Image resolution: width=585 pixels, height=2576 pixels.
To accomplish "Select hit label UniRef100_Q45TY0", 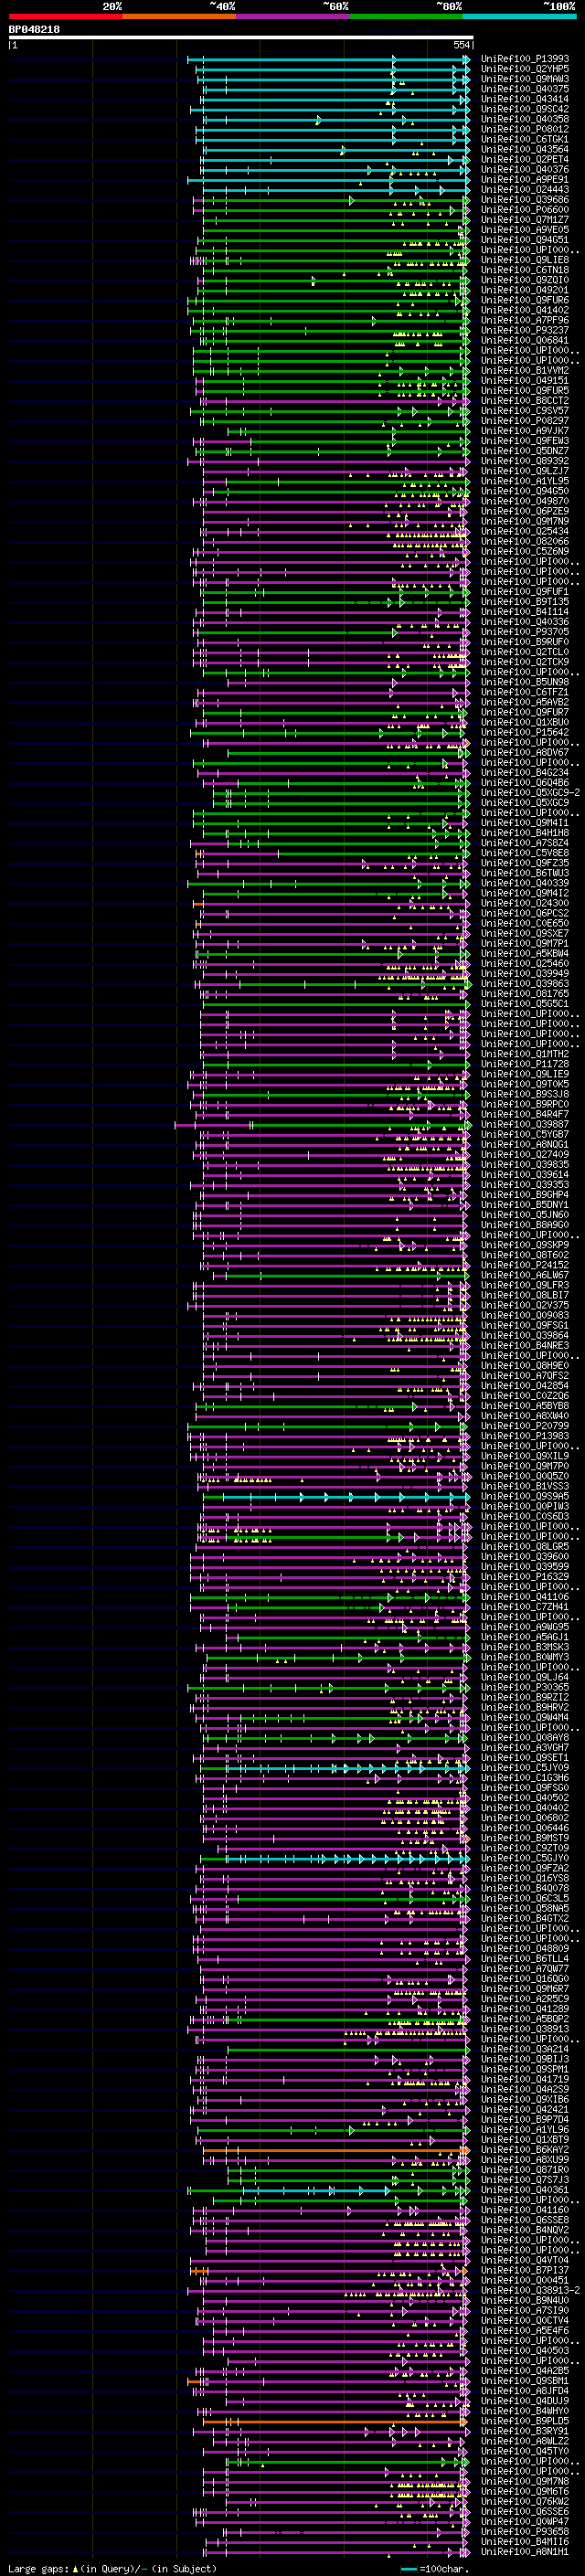I will 525,2451.
